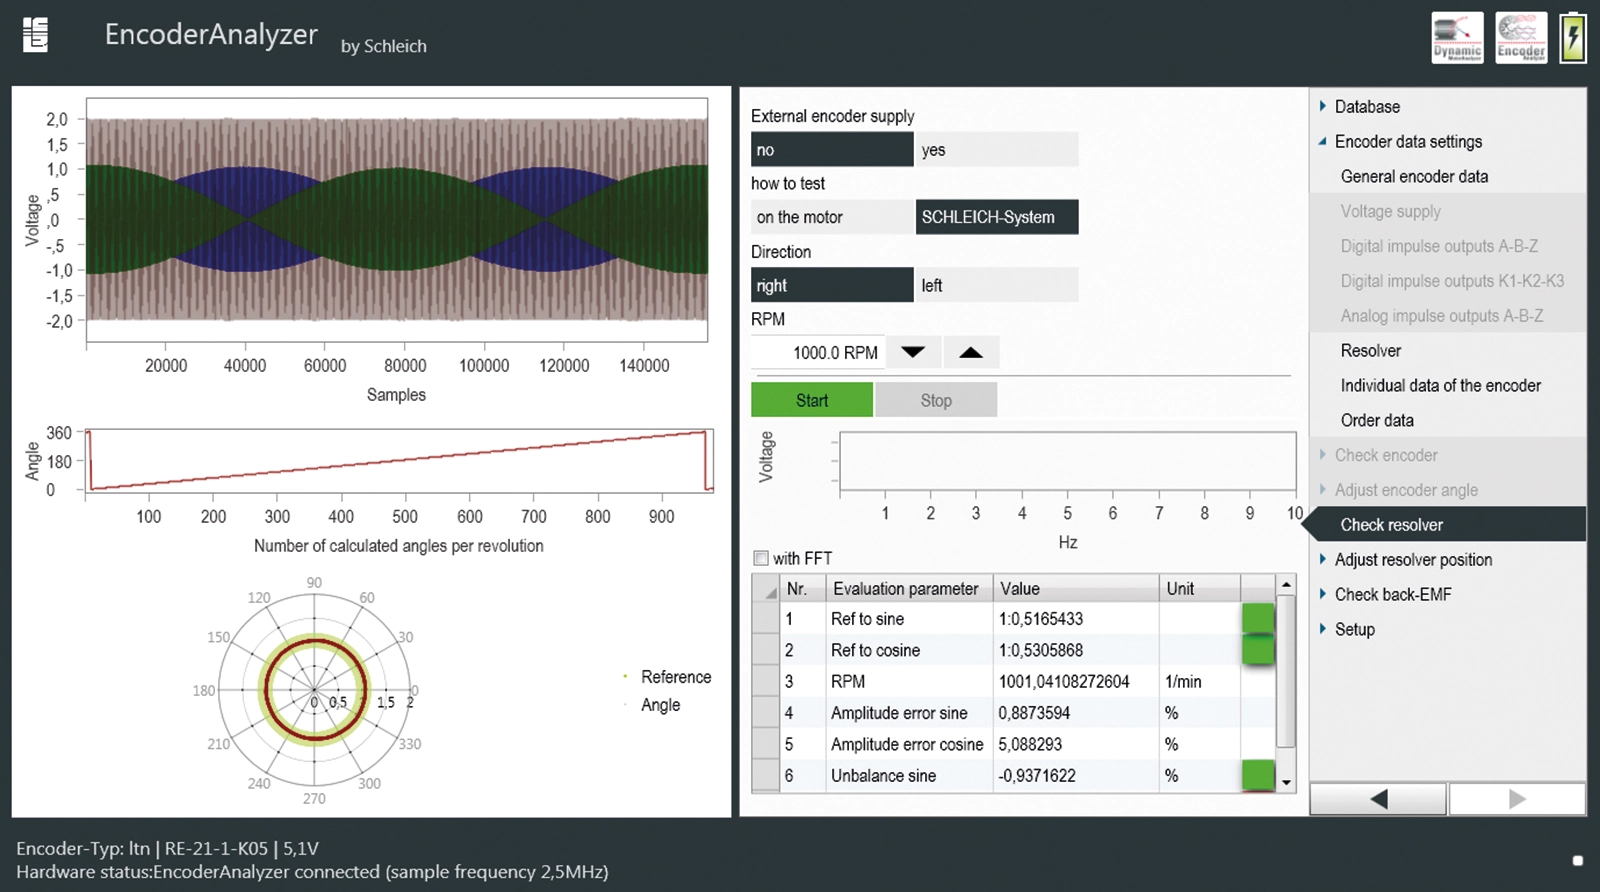Viewport: 1600px width, 892px height.
Task: Open the Dynamic module icon
Action: point(1457,38)
